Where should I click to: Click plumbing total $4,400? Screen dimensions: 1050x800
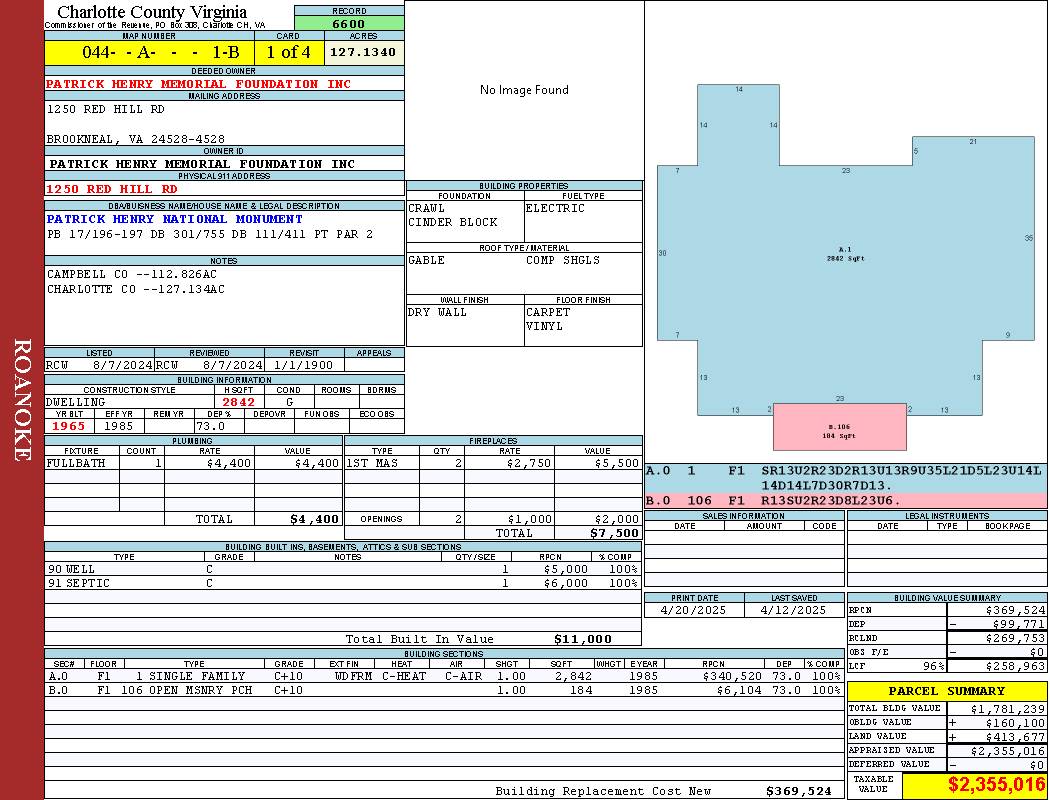pyautogui.click(x=314, y=519)
